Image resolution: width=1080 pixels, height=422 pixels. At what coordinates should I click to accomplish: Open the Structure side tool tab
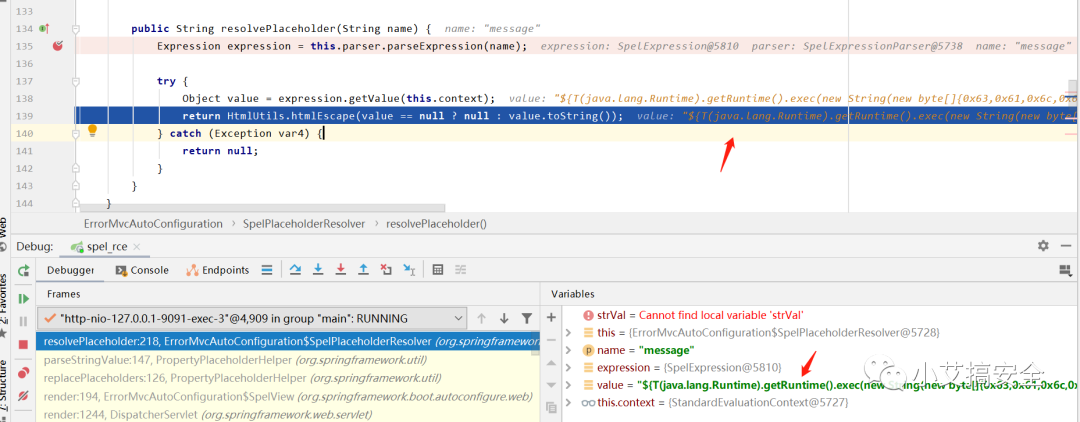(3, 388)
